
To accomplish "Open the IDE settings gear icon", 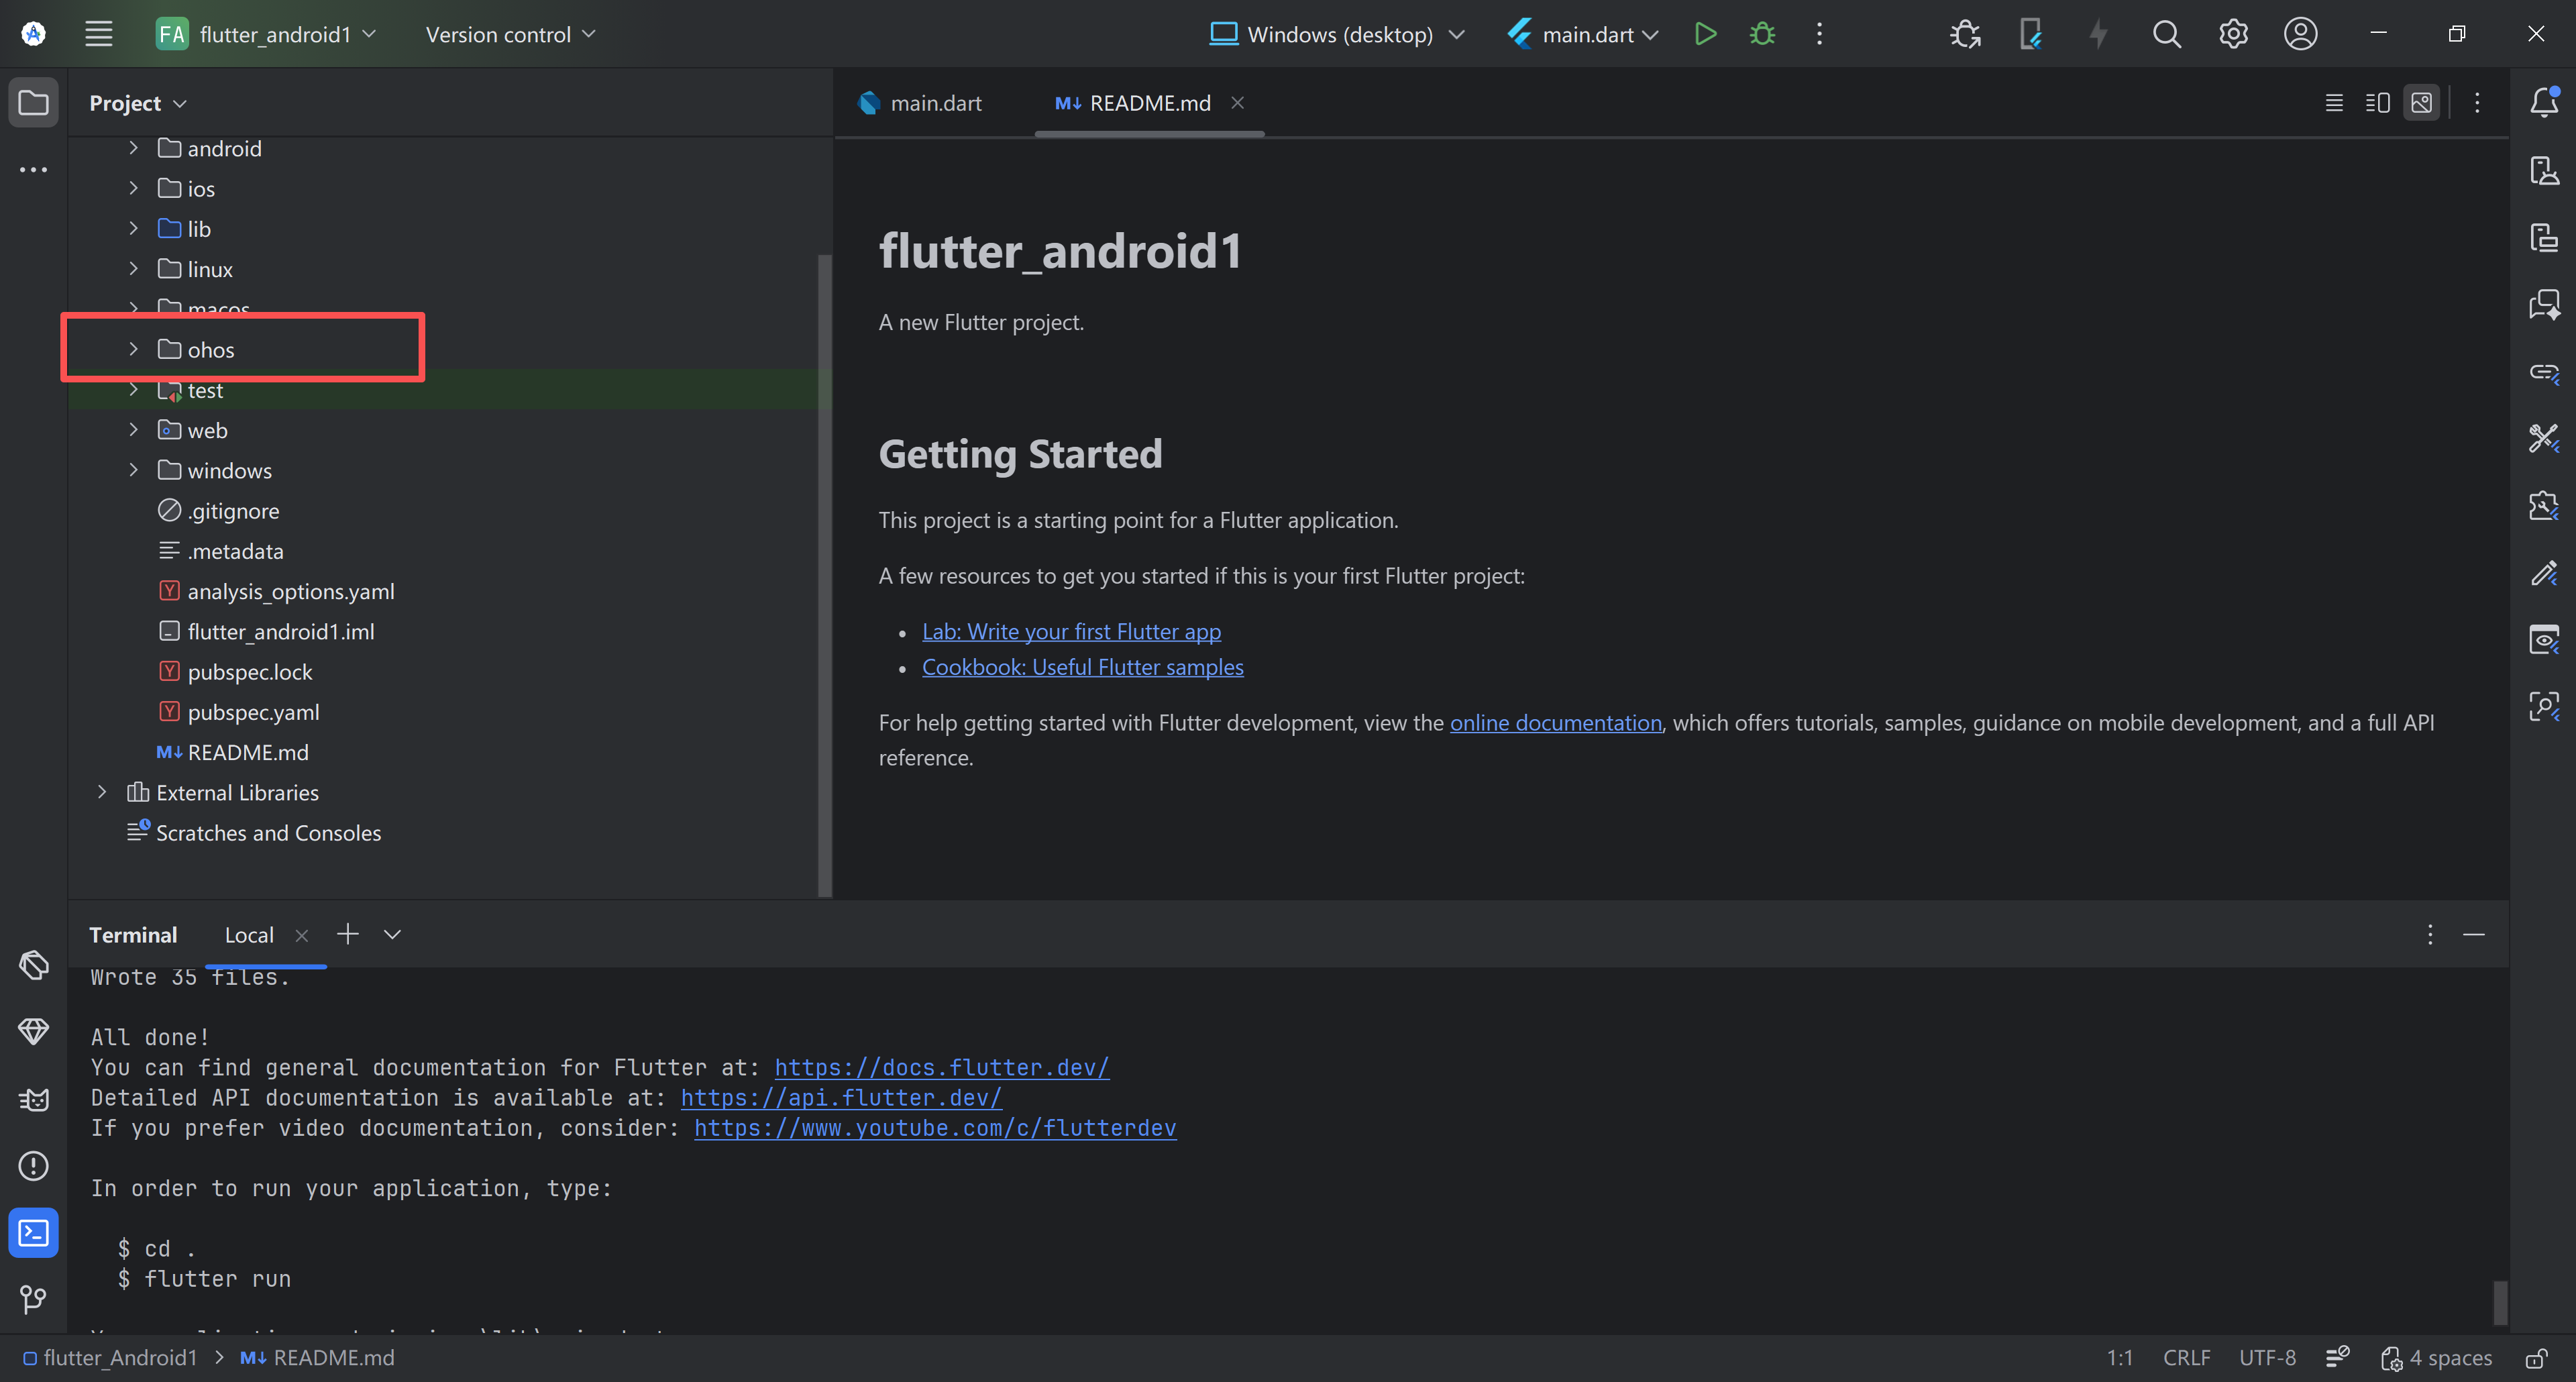I will [2233, 34].
